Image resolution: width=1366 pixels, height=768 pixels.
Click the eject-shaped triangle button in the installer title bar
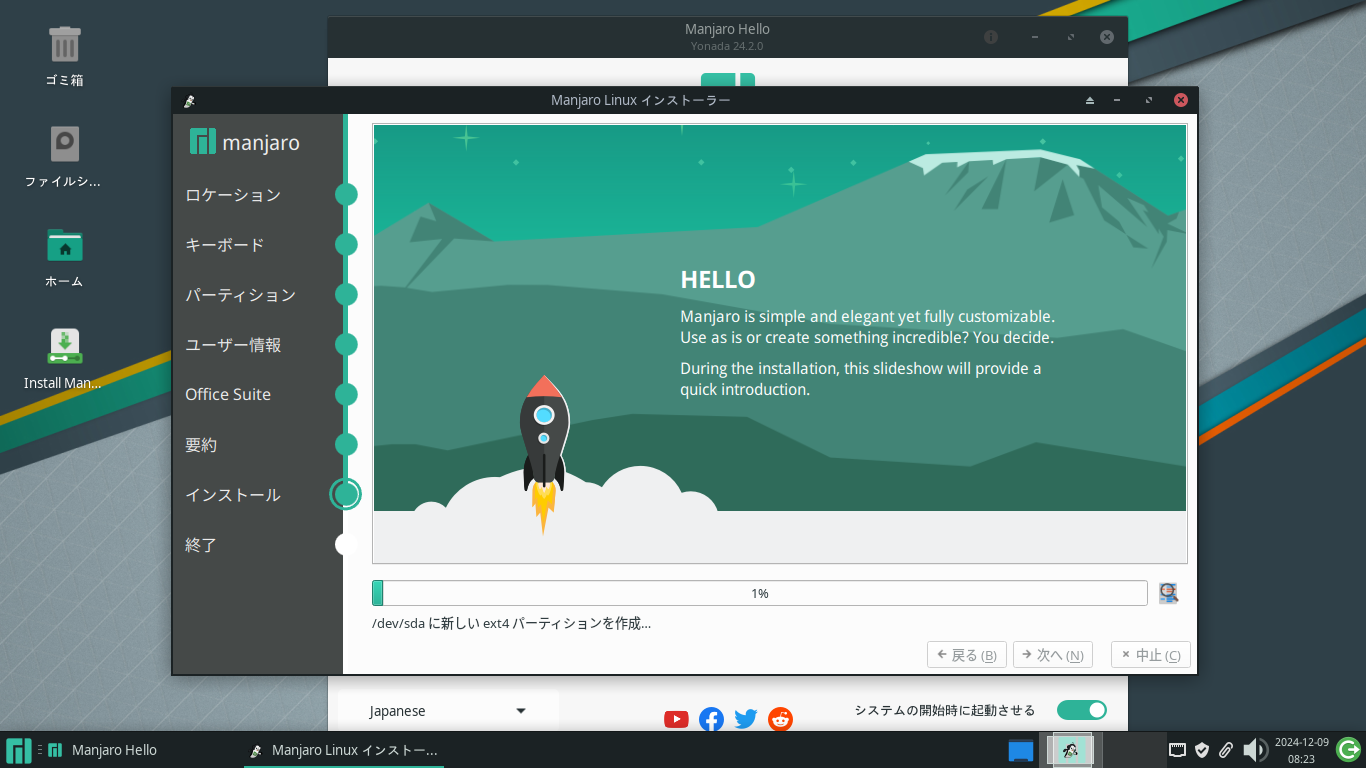tap(1090, 100)
